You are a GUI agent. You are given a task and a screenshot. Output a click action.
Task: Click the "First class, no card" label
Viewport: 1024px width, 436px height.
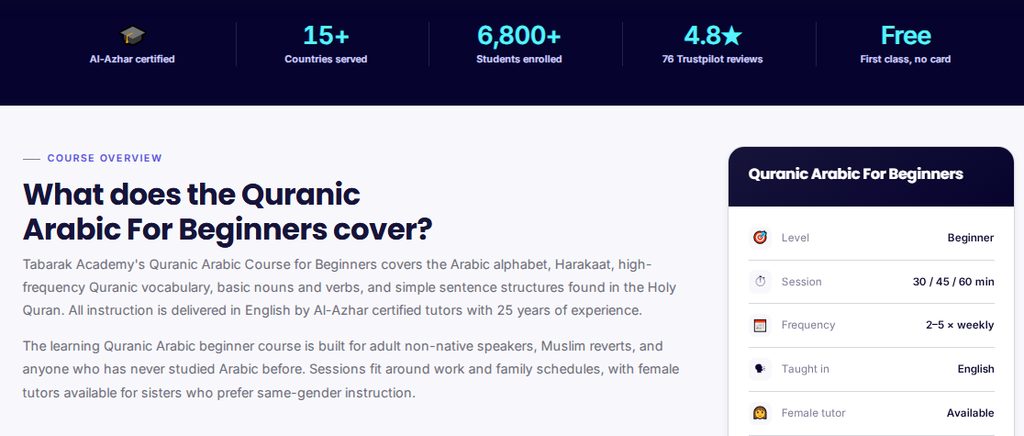click(906, 59)
